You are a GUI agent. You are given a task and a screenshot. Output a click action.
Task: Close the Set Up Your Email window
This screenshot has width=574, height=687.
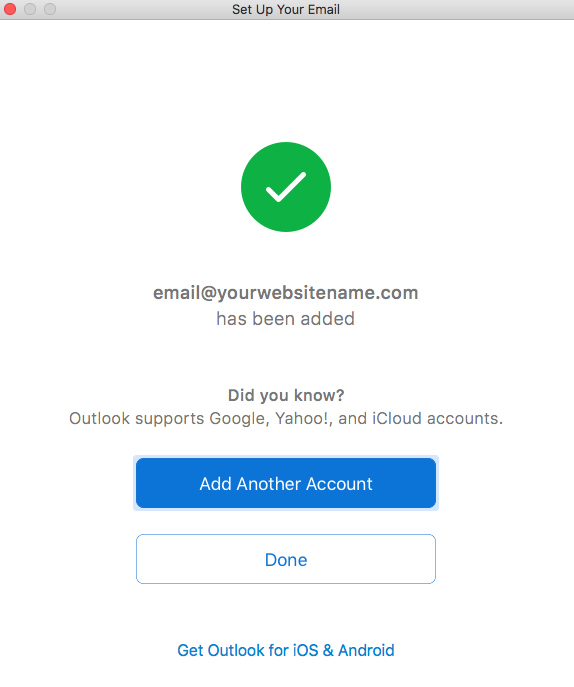tap(10, 9)
